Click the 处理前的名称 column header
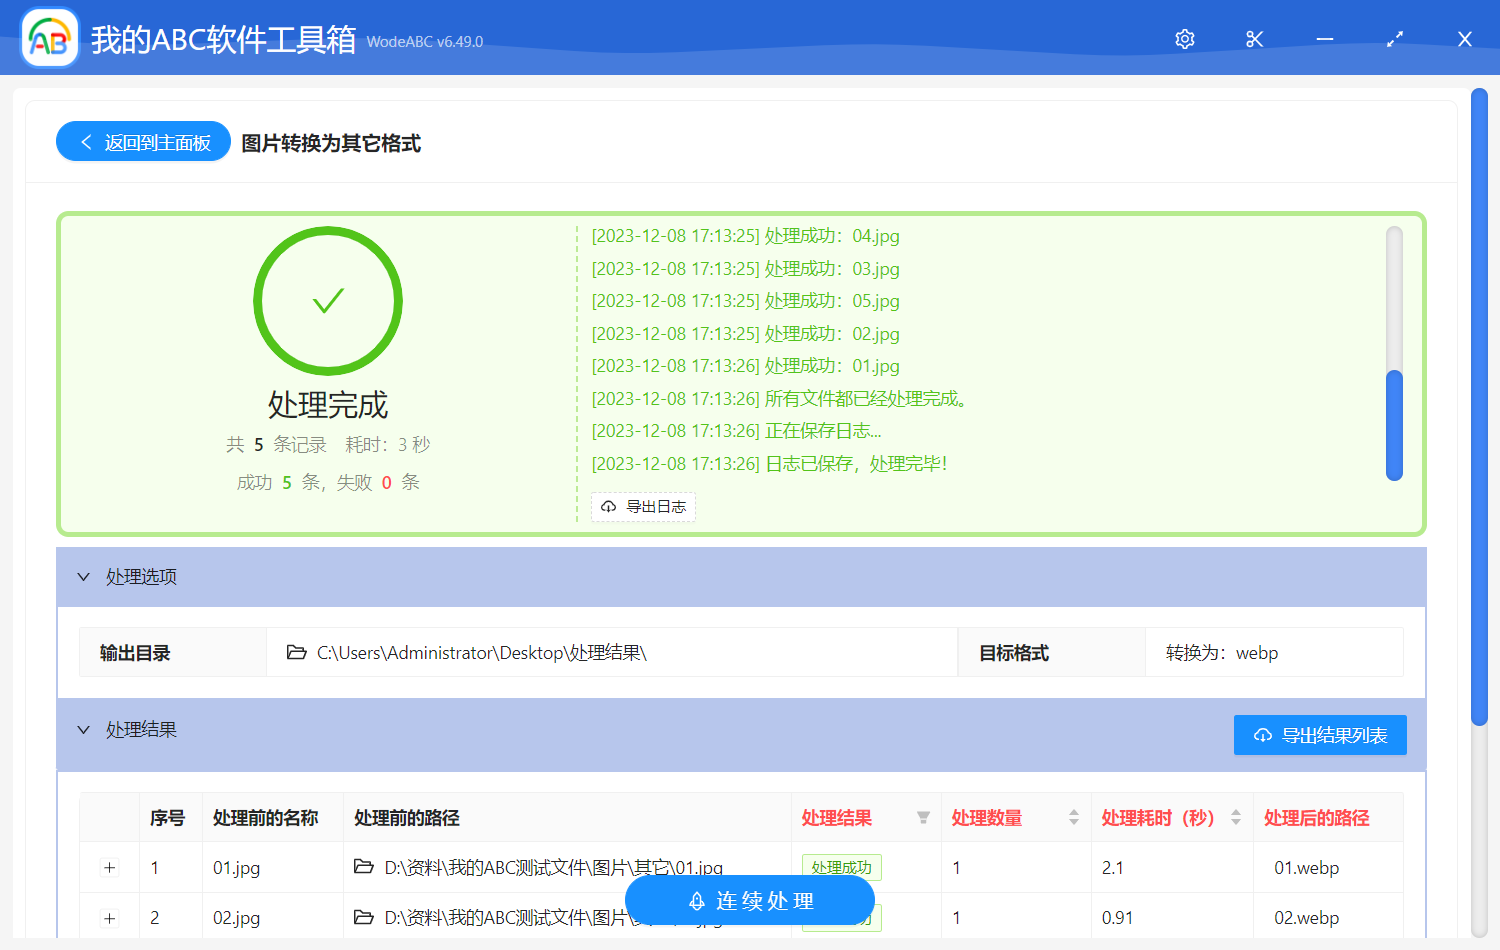The height and width of the screenshot is (950, 1500). (x=265, y=818)
